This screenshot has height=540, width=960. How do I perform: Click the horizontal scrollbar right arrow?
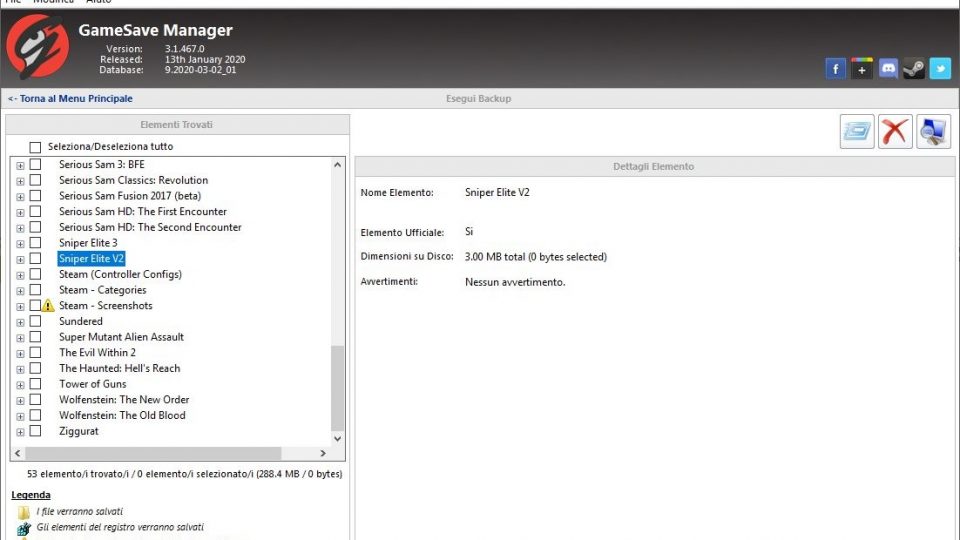[322, 454]
